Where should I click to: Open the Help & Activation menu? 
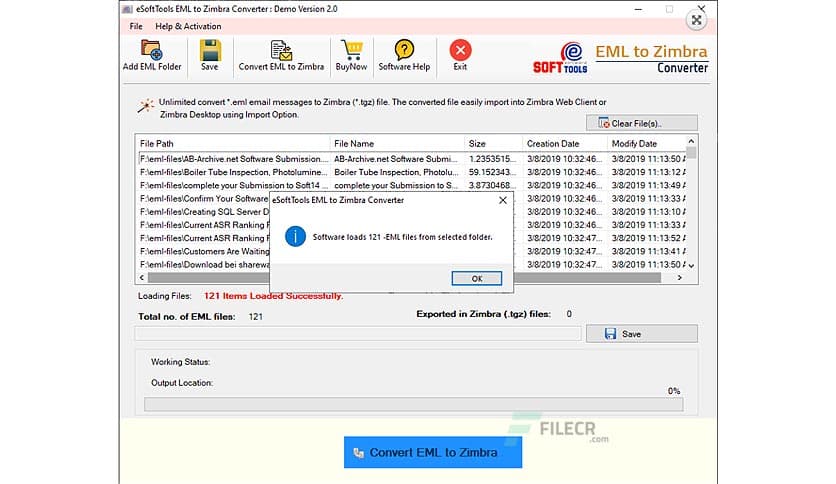(188, 26)
